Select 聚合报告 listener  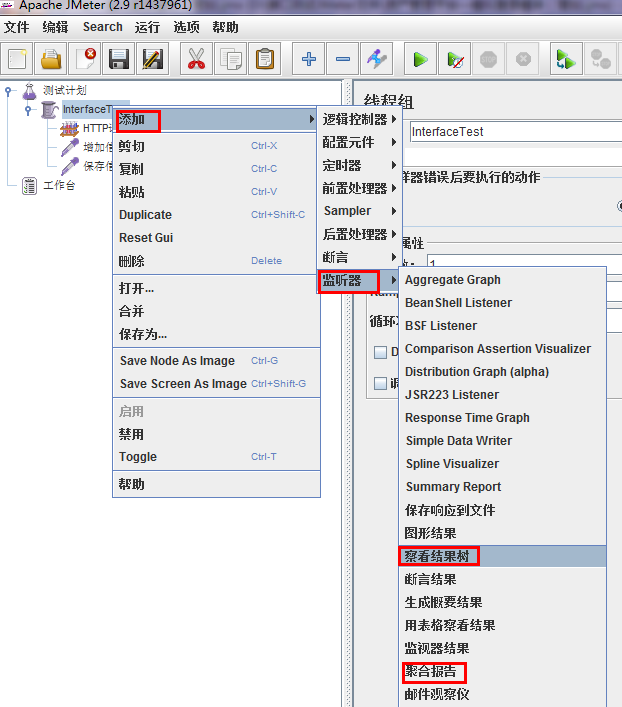click(502, 671)
